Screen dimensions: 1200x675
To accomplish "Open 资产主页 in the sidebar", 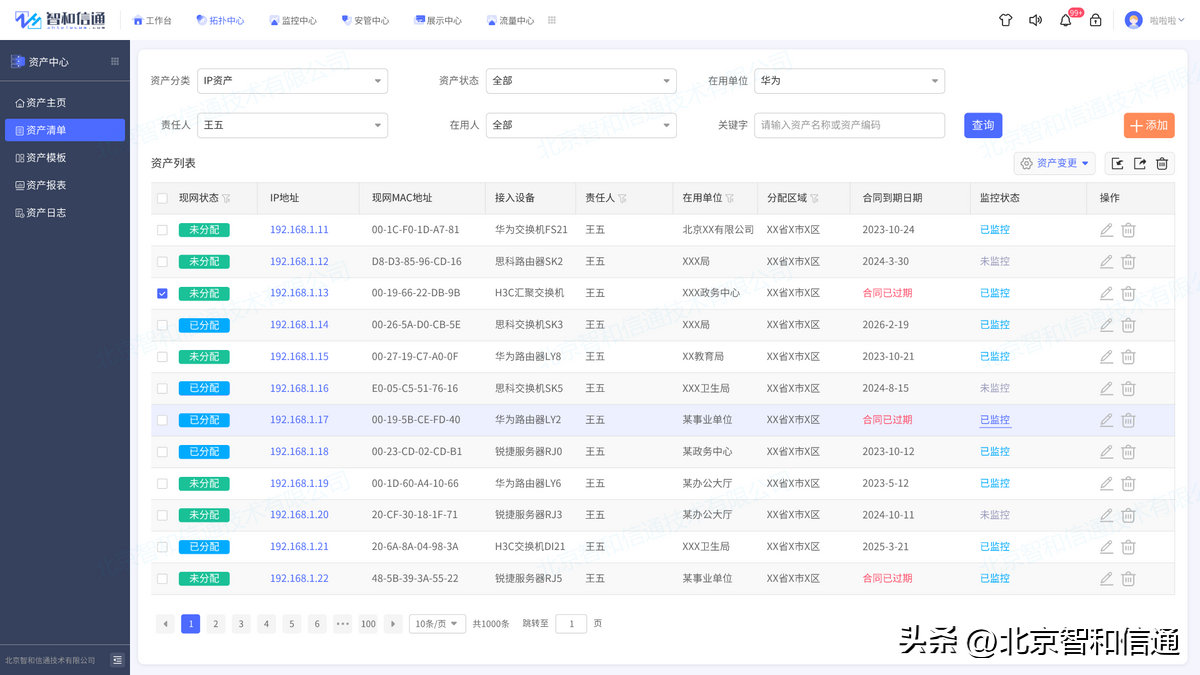I will point(65,103).
